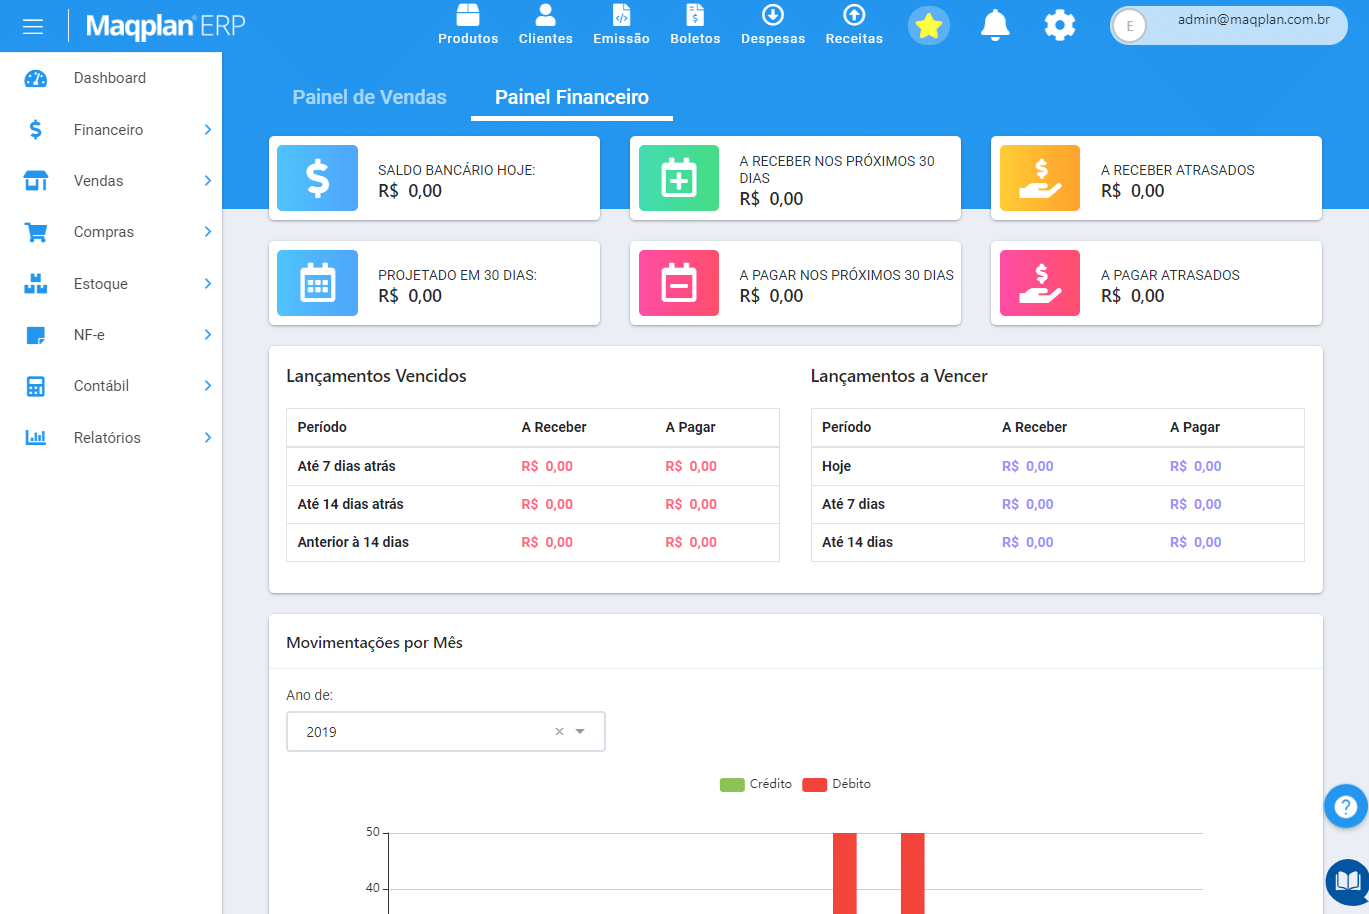Viewport: 1369px width, 914px height.
Task: Open the hamburger menu
Action: tap(33, 26)
